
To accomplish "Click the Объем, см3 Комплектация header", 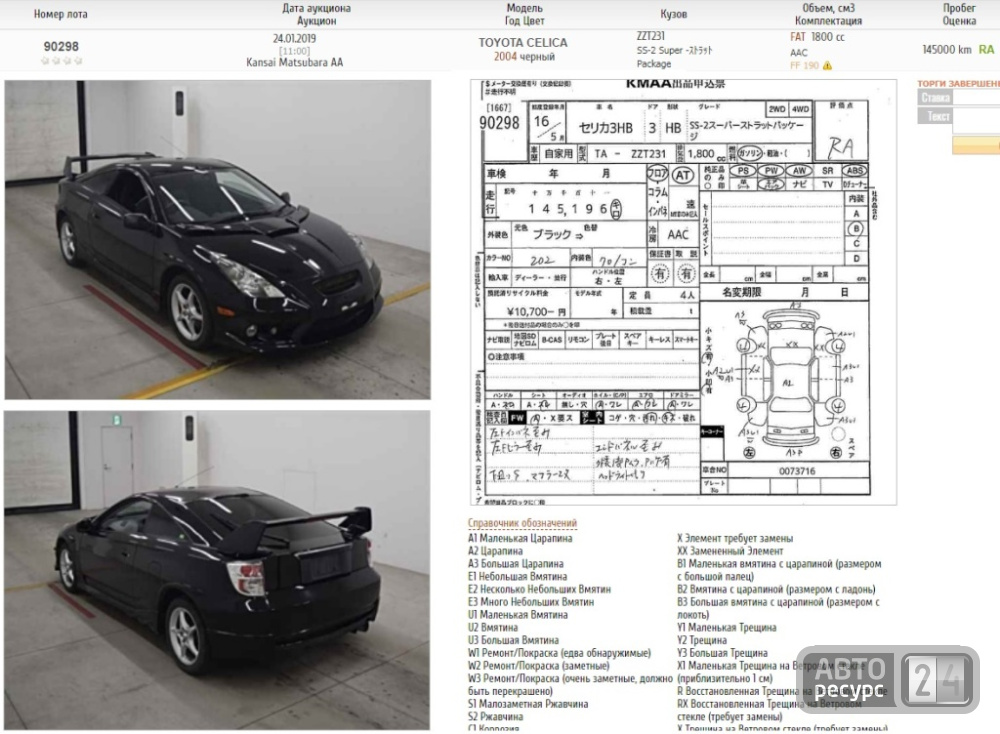I will pyautogui.click(x=828, y=14).
